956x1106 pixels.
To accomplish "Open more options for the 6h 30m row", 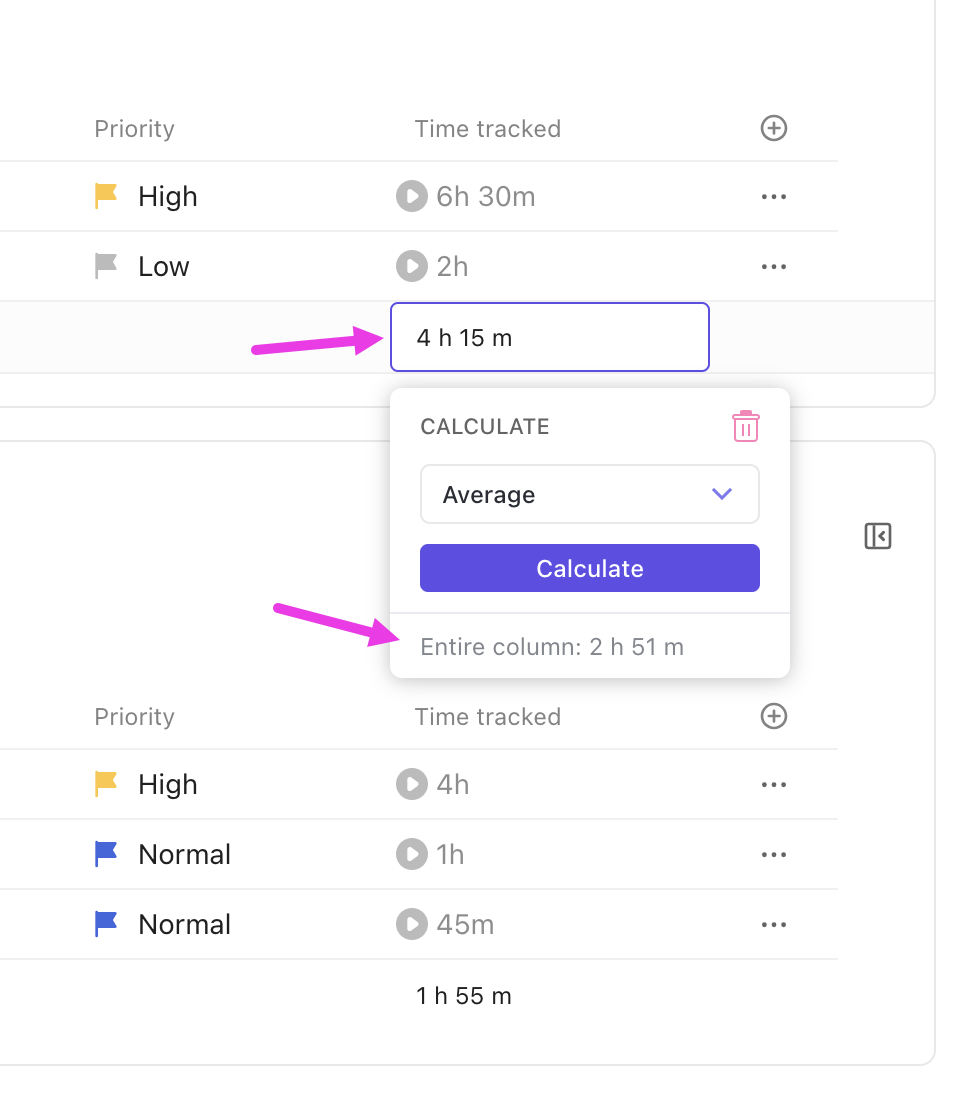I will click(774, 197).
